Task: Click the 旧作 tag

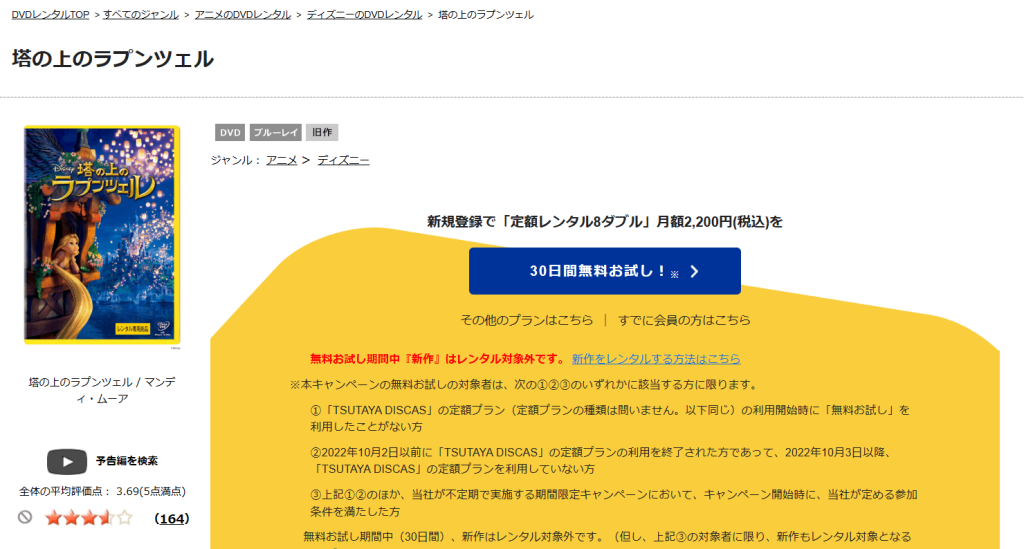Action: point(322,133)
